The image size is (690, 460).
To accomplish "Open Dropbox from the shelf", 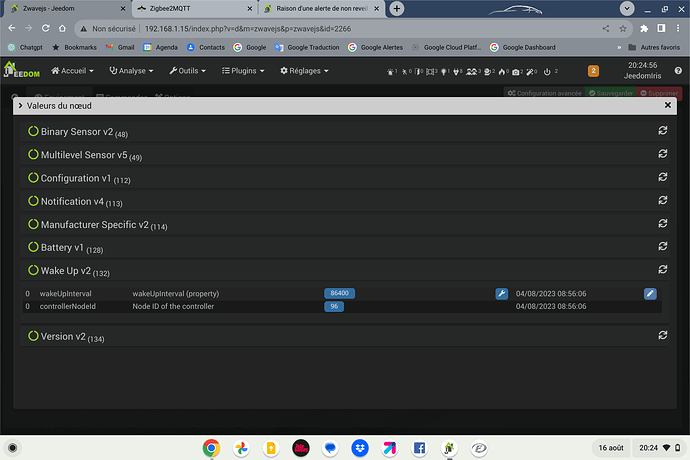I will pos(360,448).
